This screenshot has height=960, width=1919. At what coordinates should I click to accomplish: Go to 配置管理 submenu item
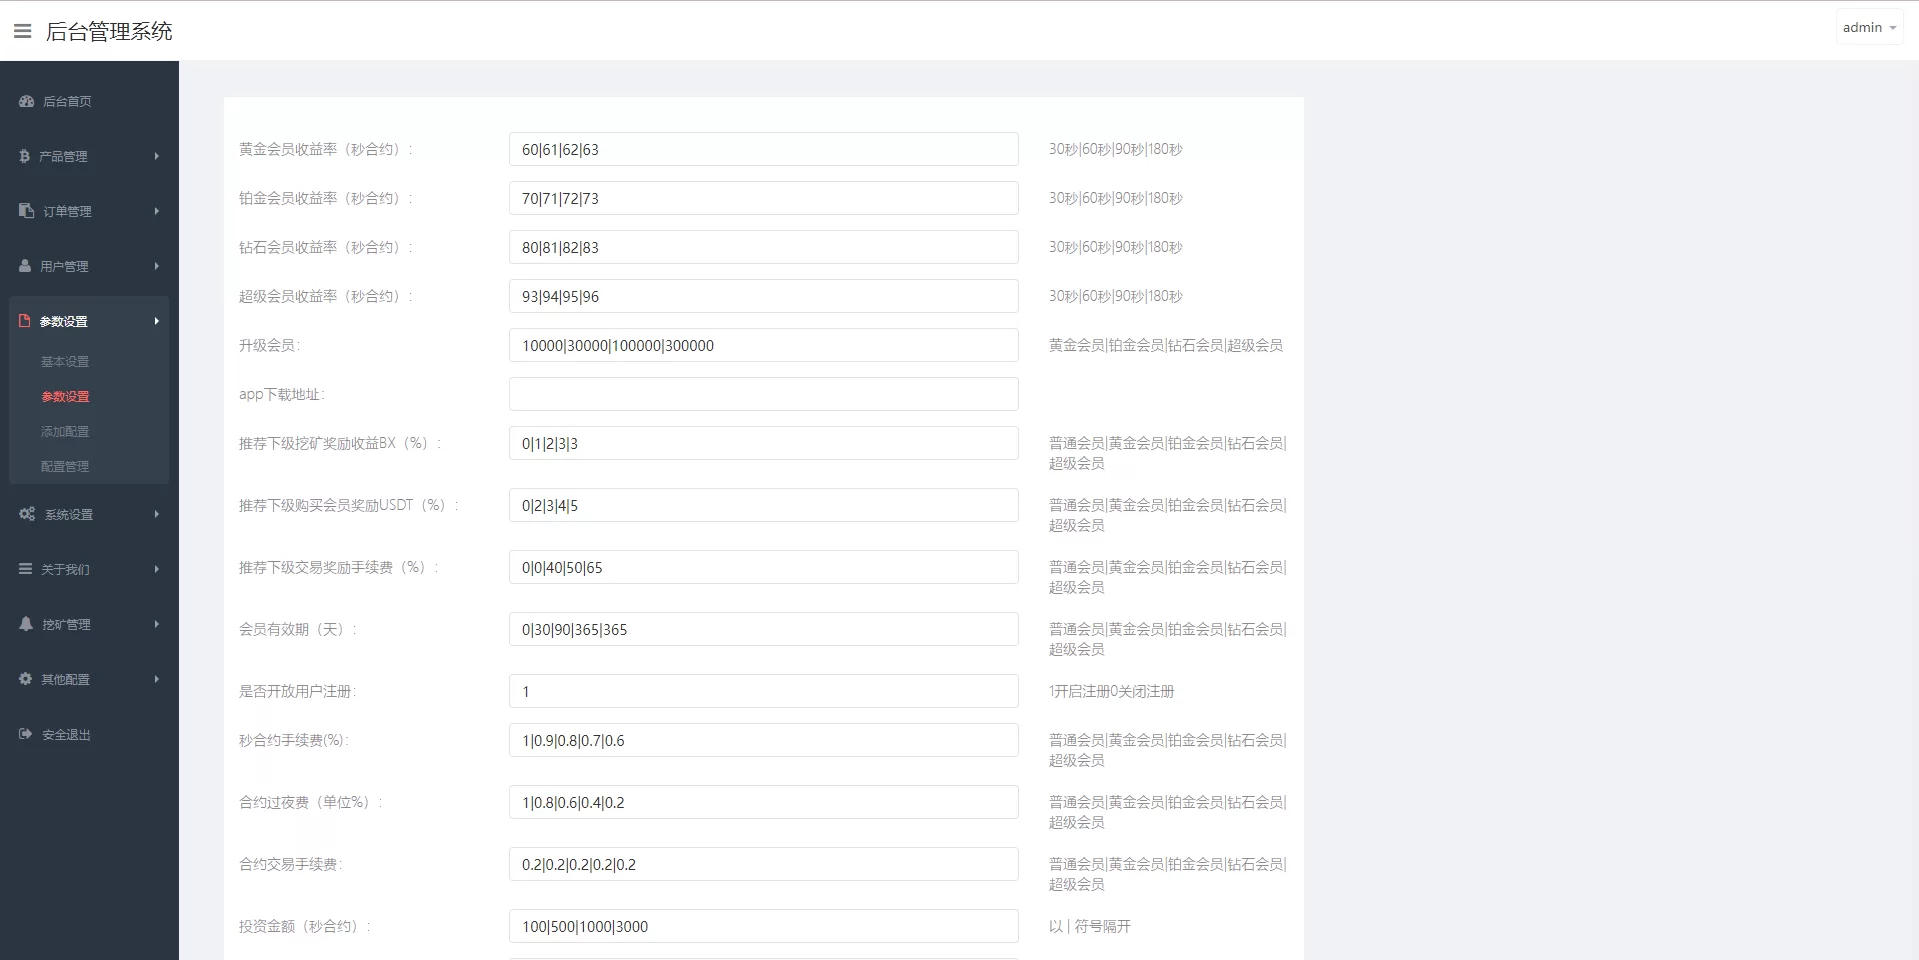click(65, 466)
